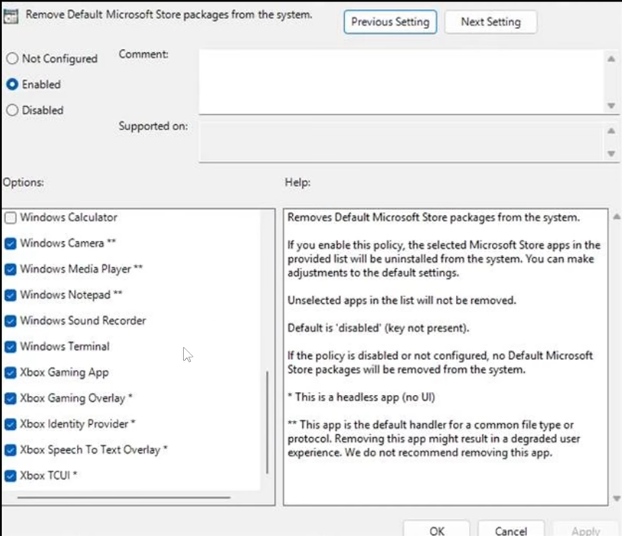Click the Help label
The height and width of the screenshot is (536, 622).
[x=298, y=183]
